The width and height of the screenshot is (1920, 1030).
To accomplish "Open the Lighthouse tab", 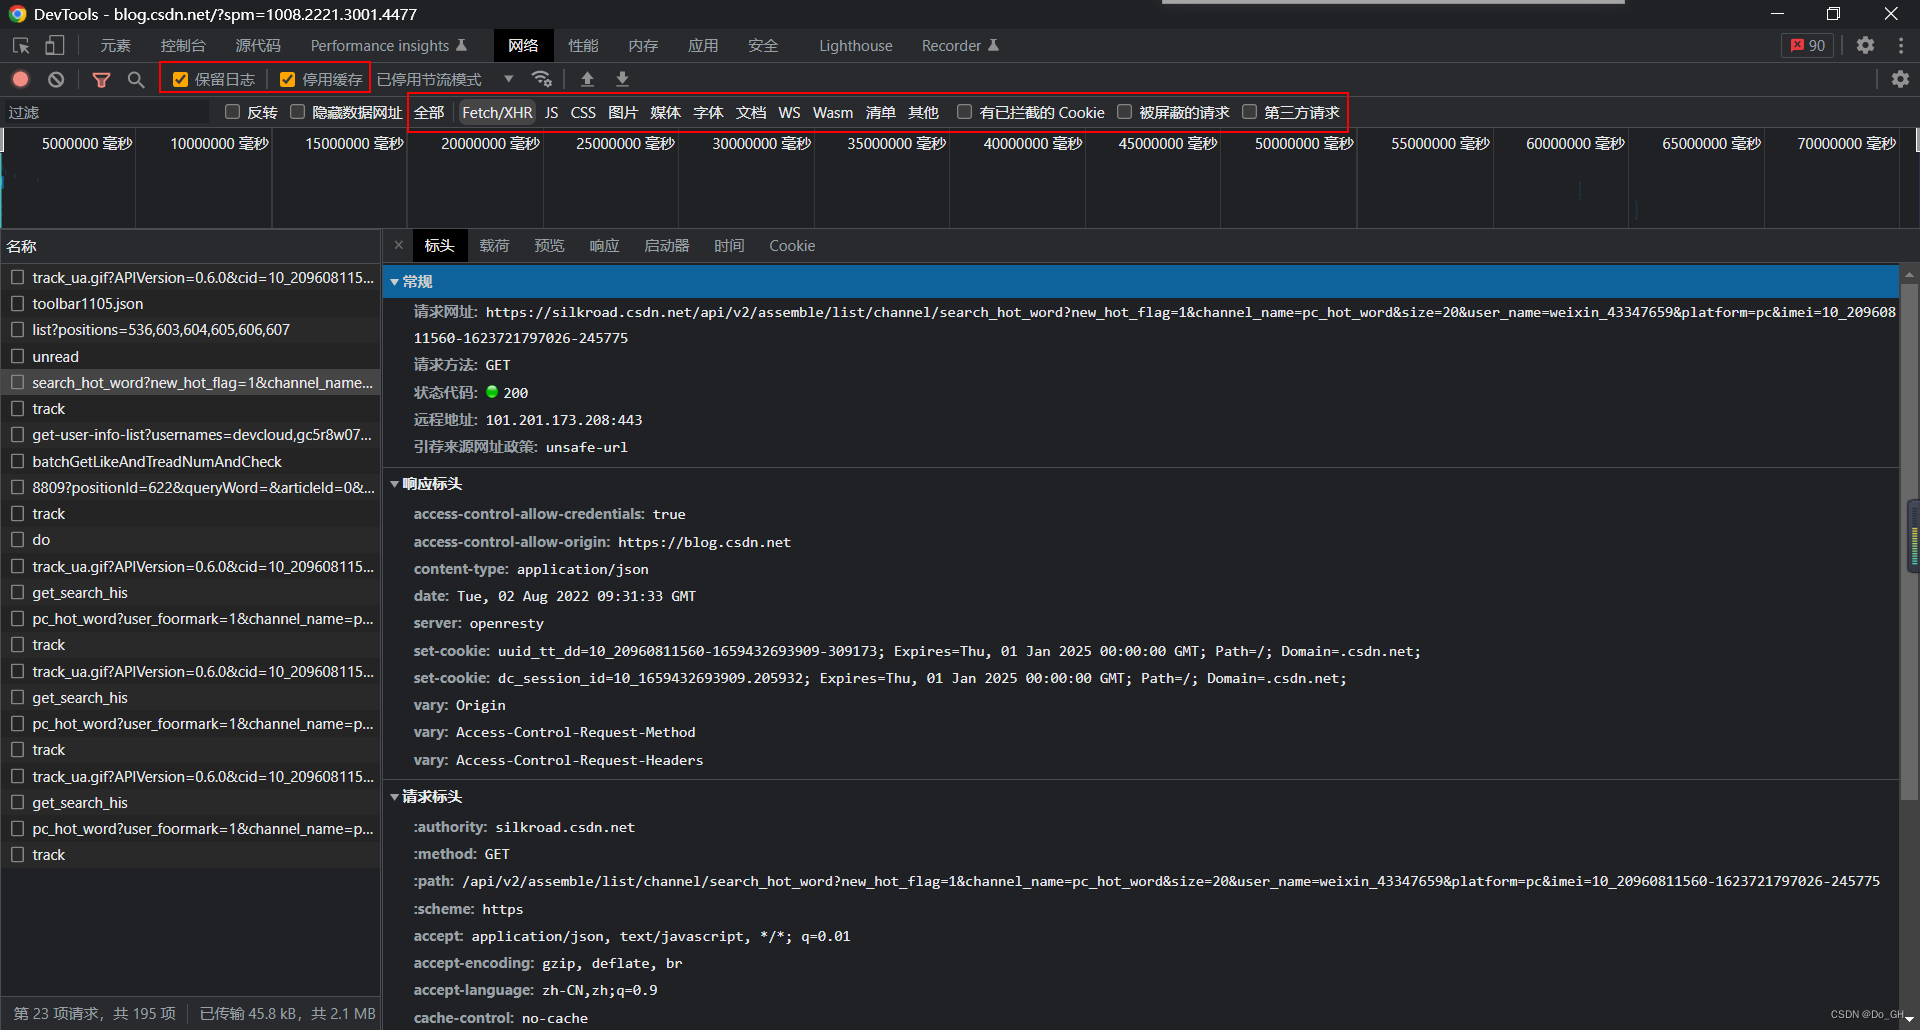I will click(856, 46).
